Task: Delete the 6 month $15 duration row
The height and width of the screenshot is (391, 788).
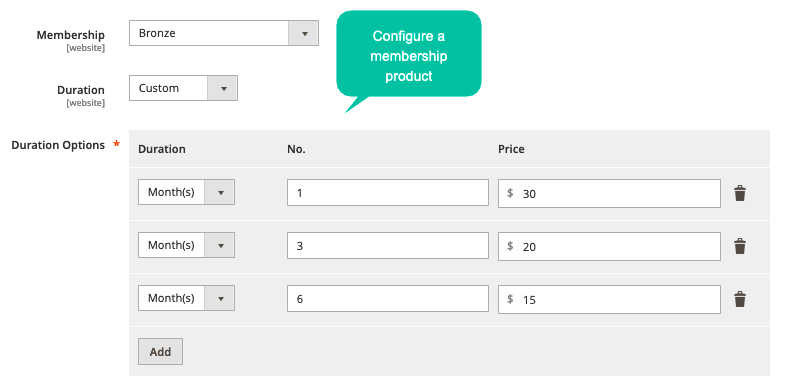Action: pos(739,300)
